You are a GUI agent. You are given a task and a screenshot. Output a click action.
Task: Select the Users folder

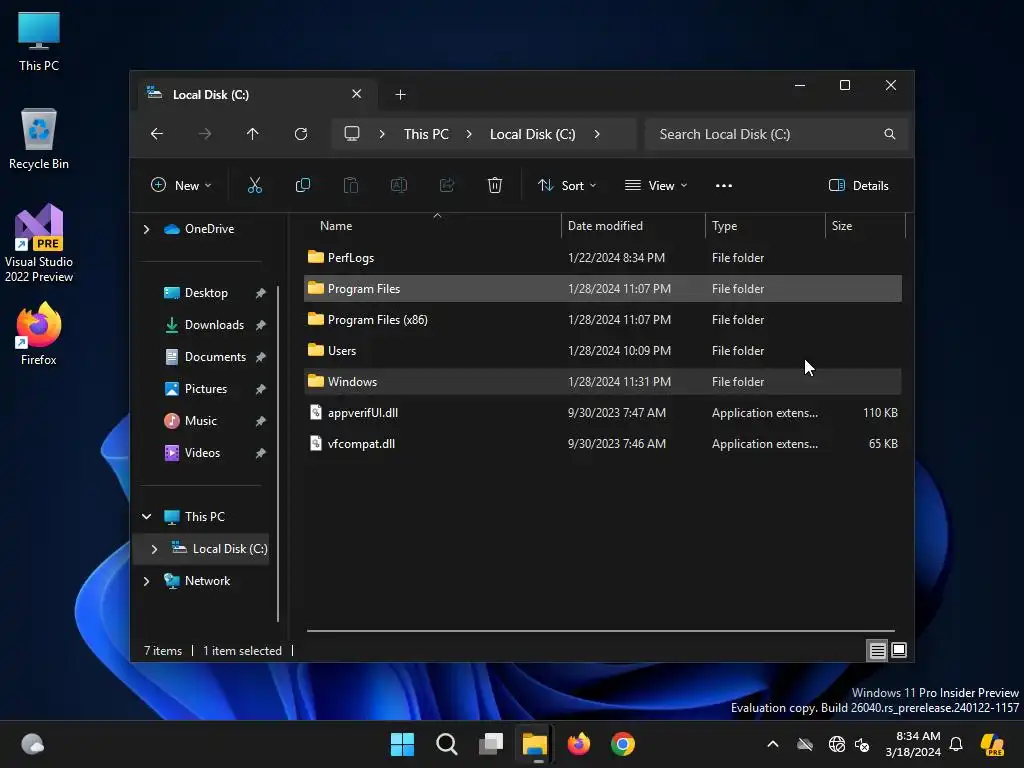coord(603,351)
